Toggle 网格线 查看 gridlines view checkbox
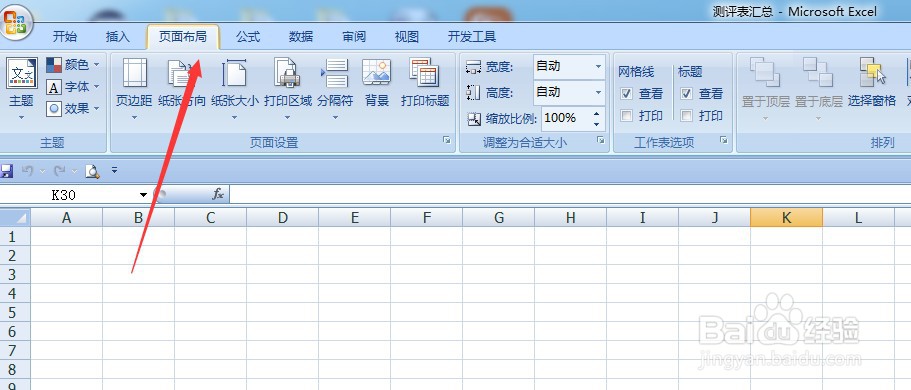The width and height of the screenshot is (911, 390). click(626, 94)
